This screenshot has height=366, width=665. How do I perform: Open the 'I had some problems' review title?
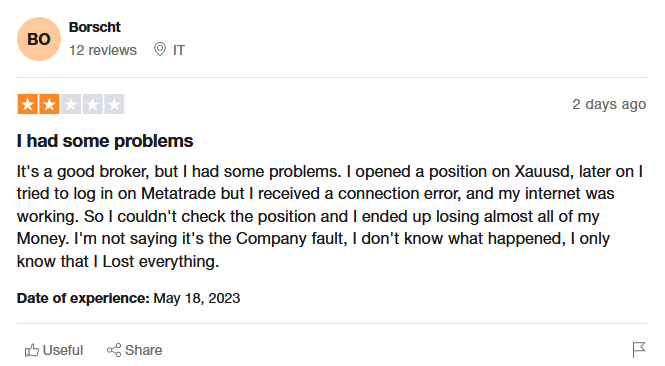[105, 141]
